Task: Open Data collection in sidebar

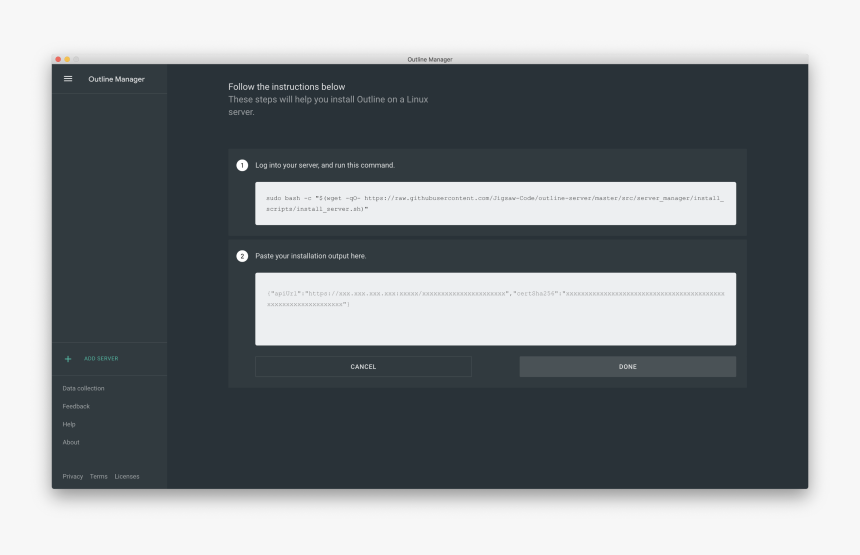Action: pyautogui.click(x=83, y=388)
